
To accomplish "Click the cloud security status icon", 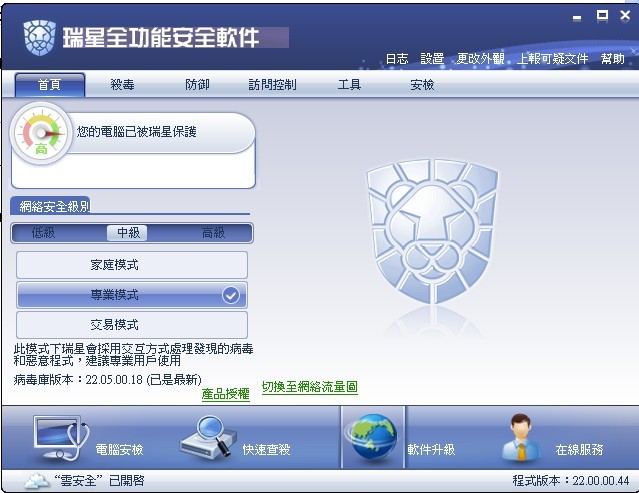I will tap(38, 481).
